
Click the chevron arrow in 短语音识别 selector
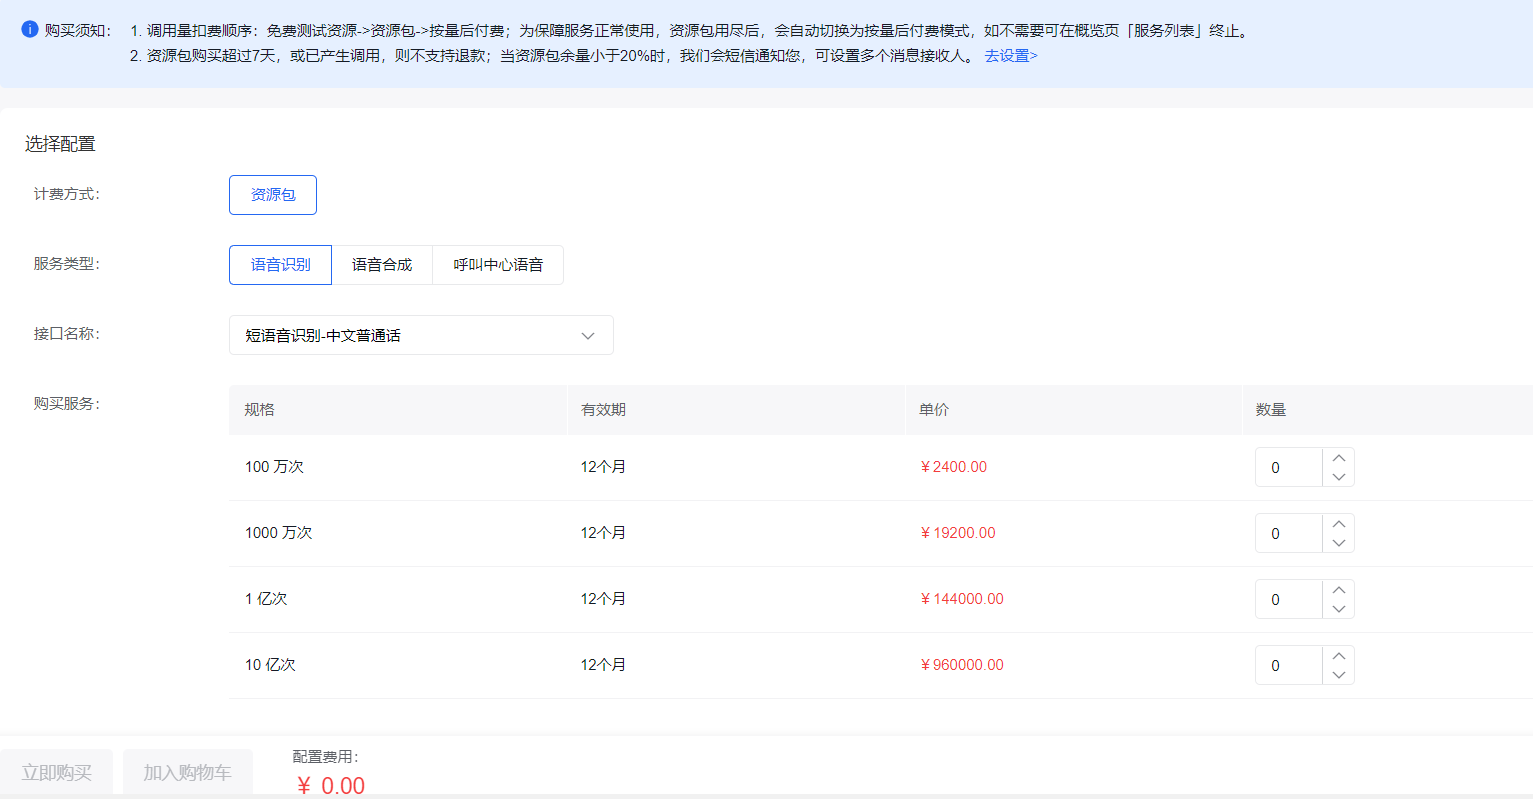(x=588, y=336)
